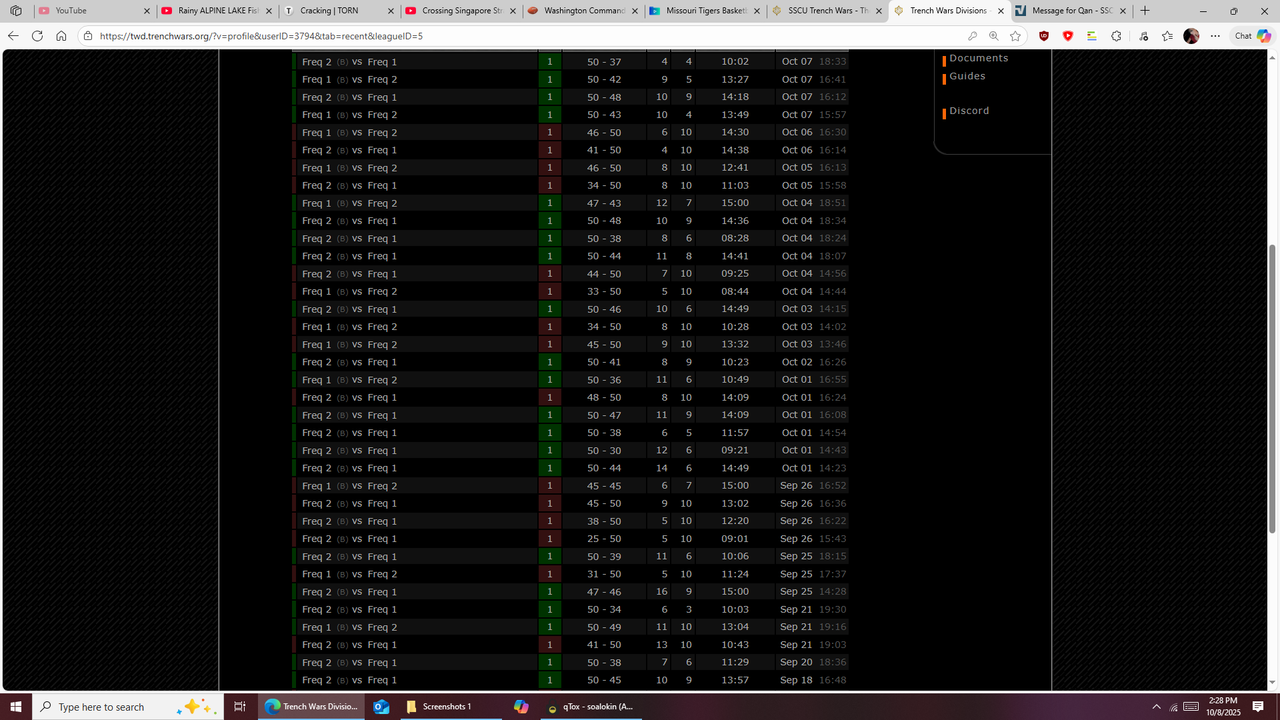Click the score 50 - 37
The image size is (1280, 720).
point(604,62)
